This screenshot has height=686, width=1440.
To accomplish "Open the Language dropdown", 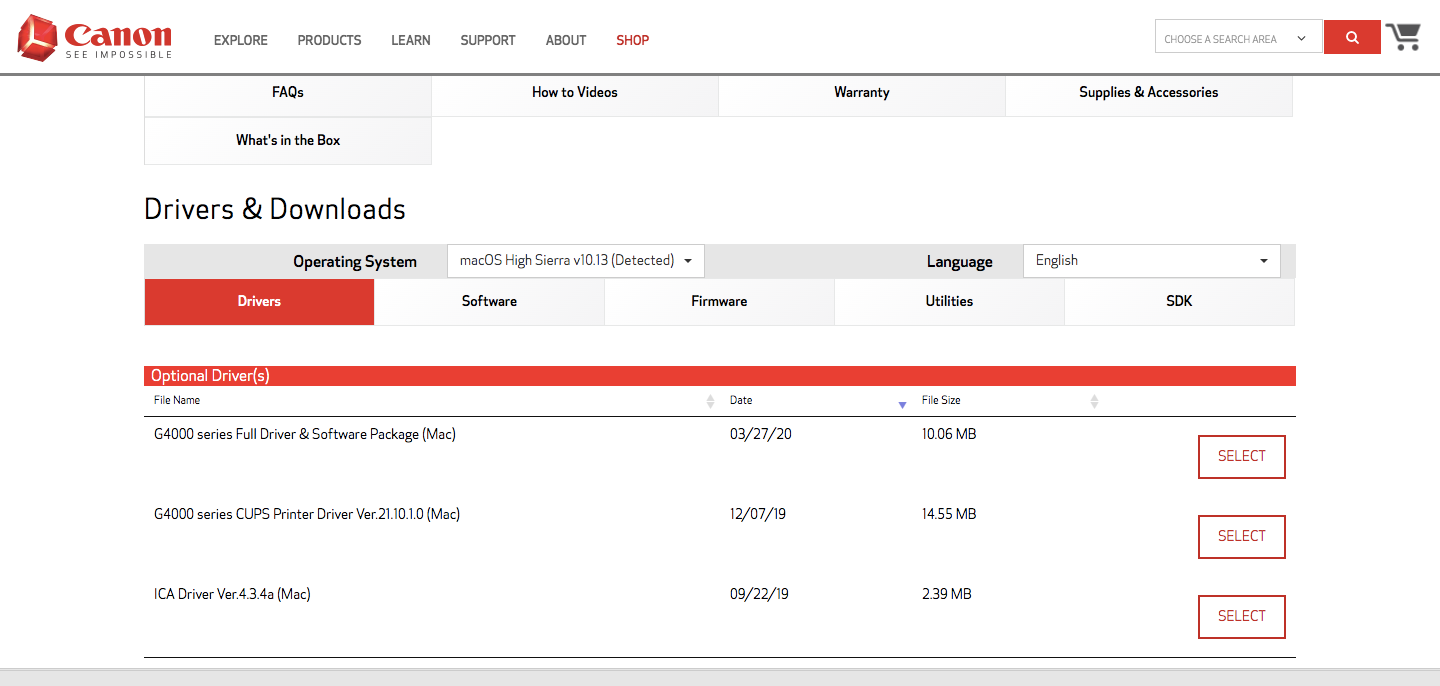I will coord(1151,261).
